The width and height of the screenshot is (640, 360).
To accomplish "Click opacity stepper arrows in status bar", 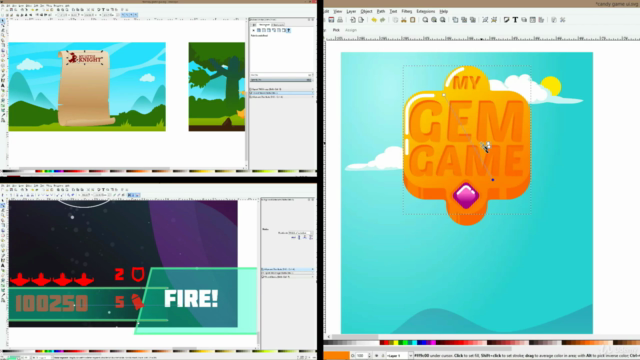I will coord(369,356).
